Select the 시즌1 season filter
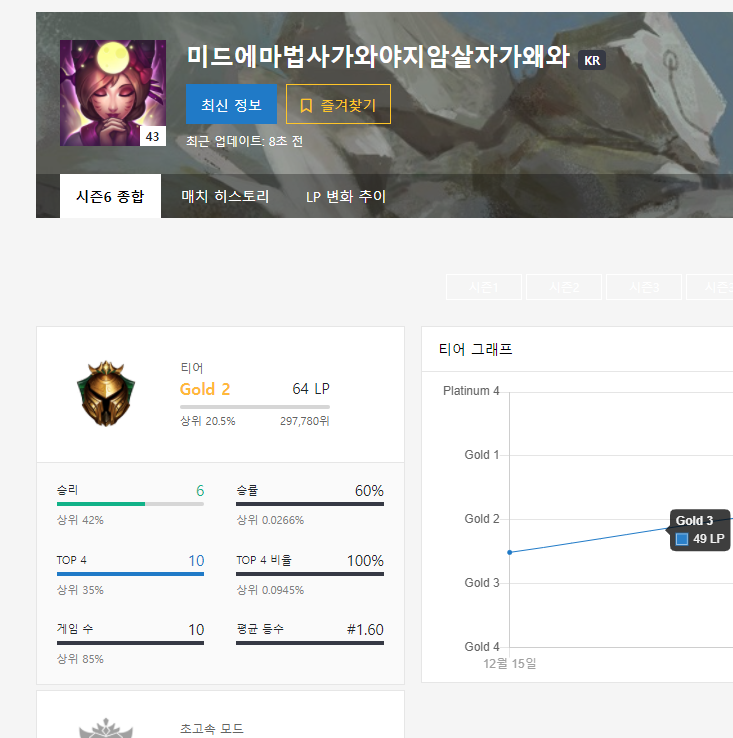The width and height of the screenshot is (733, 738). point(484,287)
